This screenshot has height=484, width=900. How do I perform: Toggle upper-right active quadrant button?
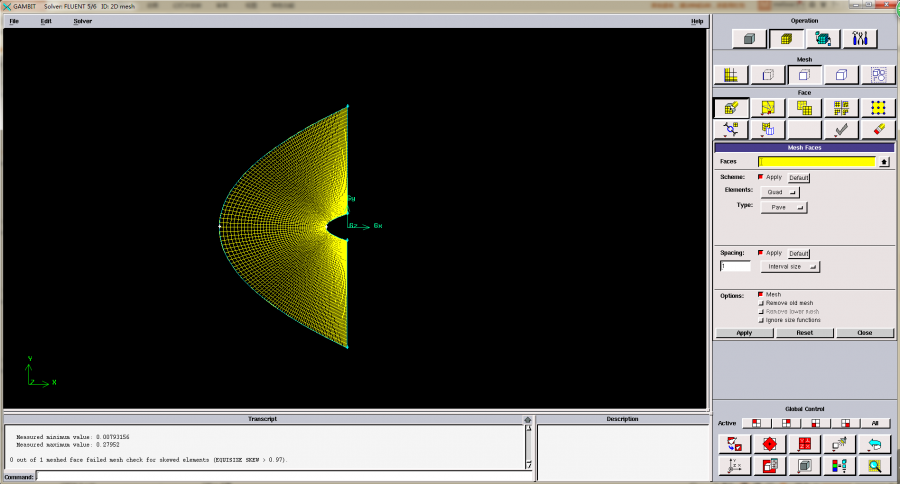pos(786,423)
